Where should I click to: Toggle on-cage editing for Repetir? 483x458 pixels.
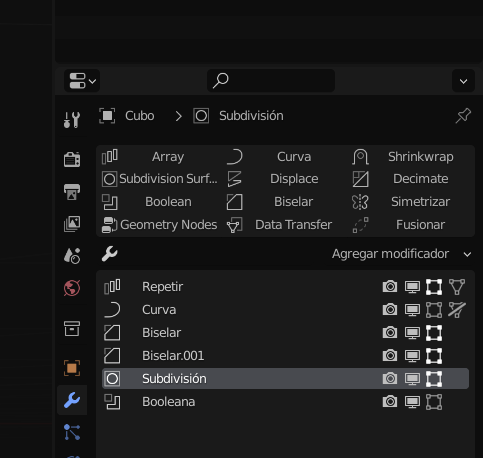pyautogui.click(x=457, y=287)
